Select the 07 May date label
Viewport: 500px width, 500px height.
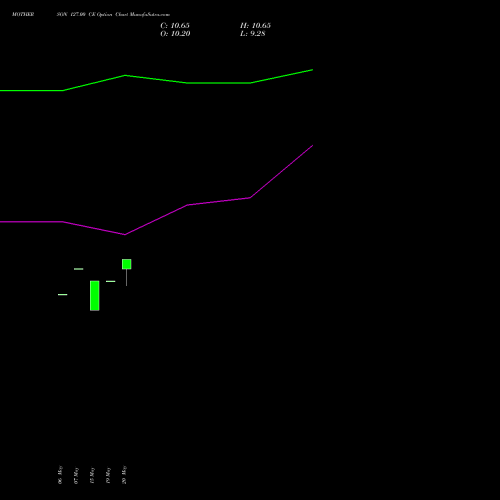pos(76,475)
